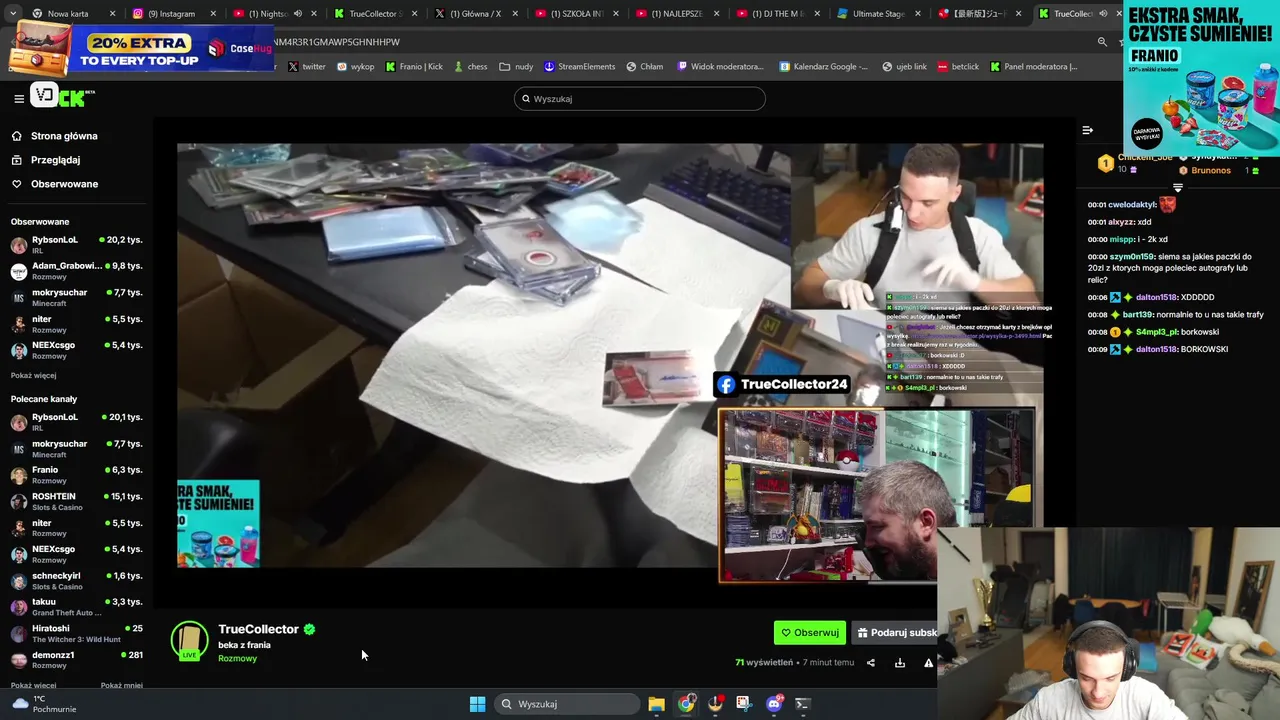
Task: Open Chrome from the taskbar
Action: click(686, 704)
